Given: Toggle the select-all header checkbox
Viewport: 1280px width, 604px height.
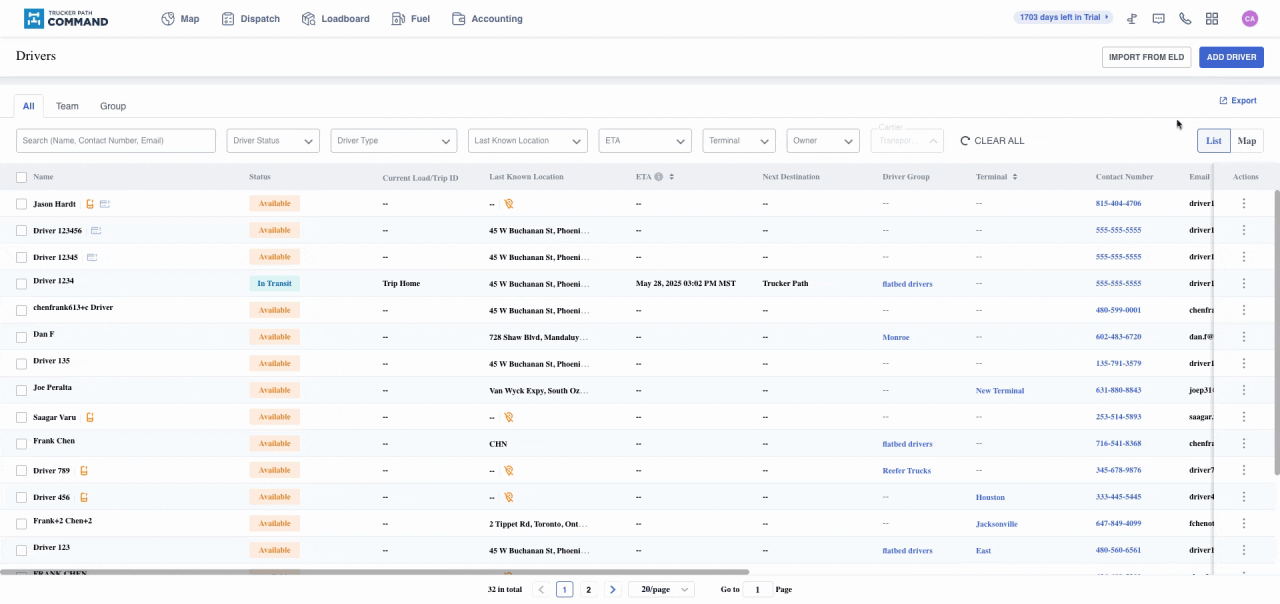Looking at the screenshot, I should [x=22, y=177].
